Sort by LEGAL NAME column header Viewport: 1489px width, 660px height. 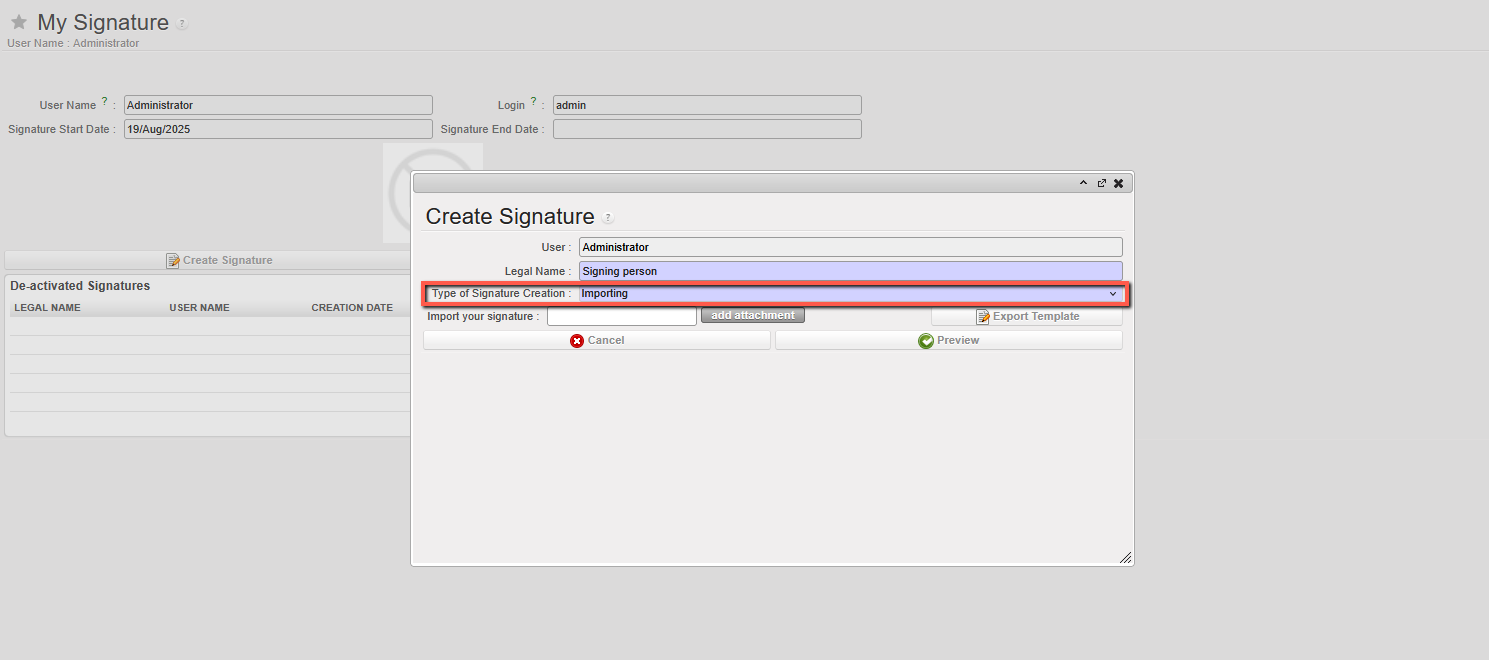[x=47, y=308]
